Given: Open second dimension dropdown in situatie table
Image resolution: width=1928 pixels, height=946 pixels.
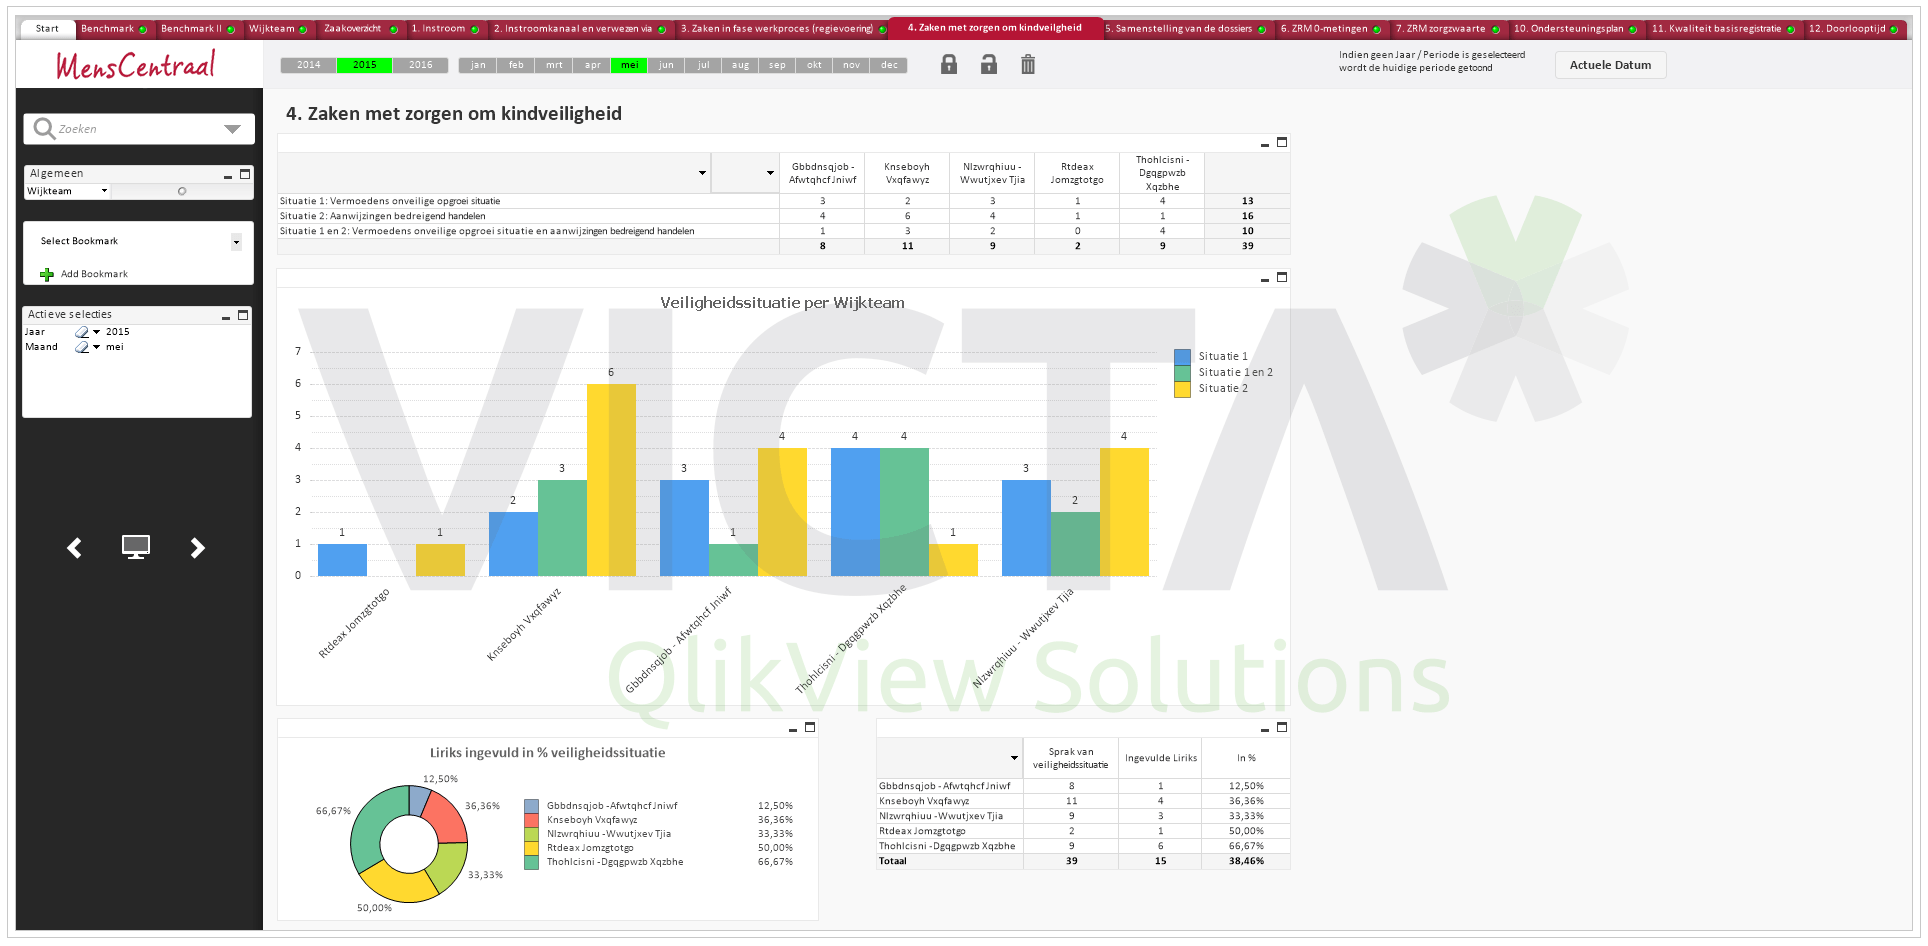Looking at the screenshot, I should coord(770,173).
